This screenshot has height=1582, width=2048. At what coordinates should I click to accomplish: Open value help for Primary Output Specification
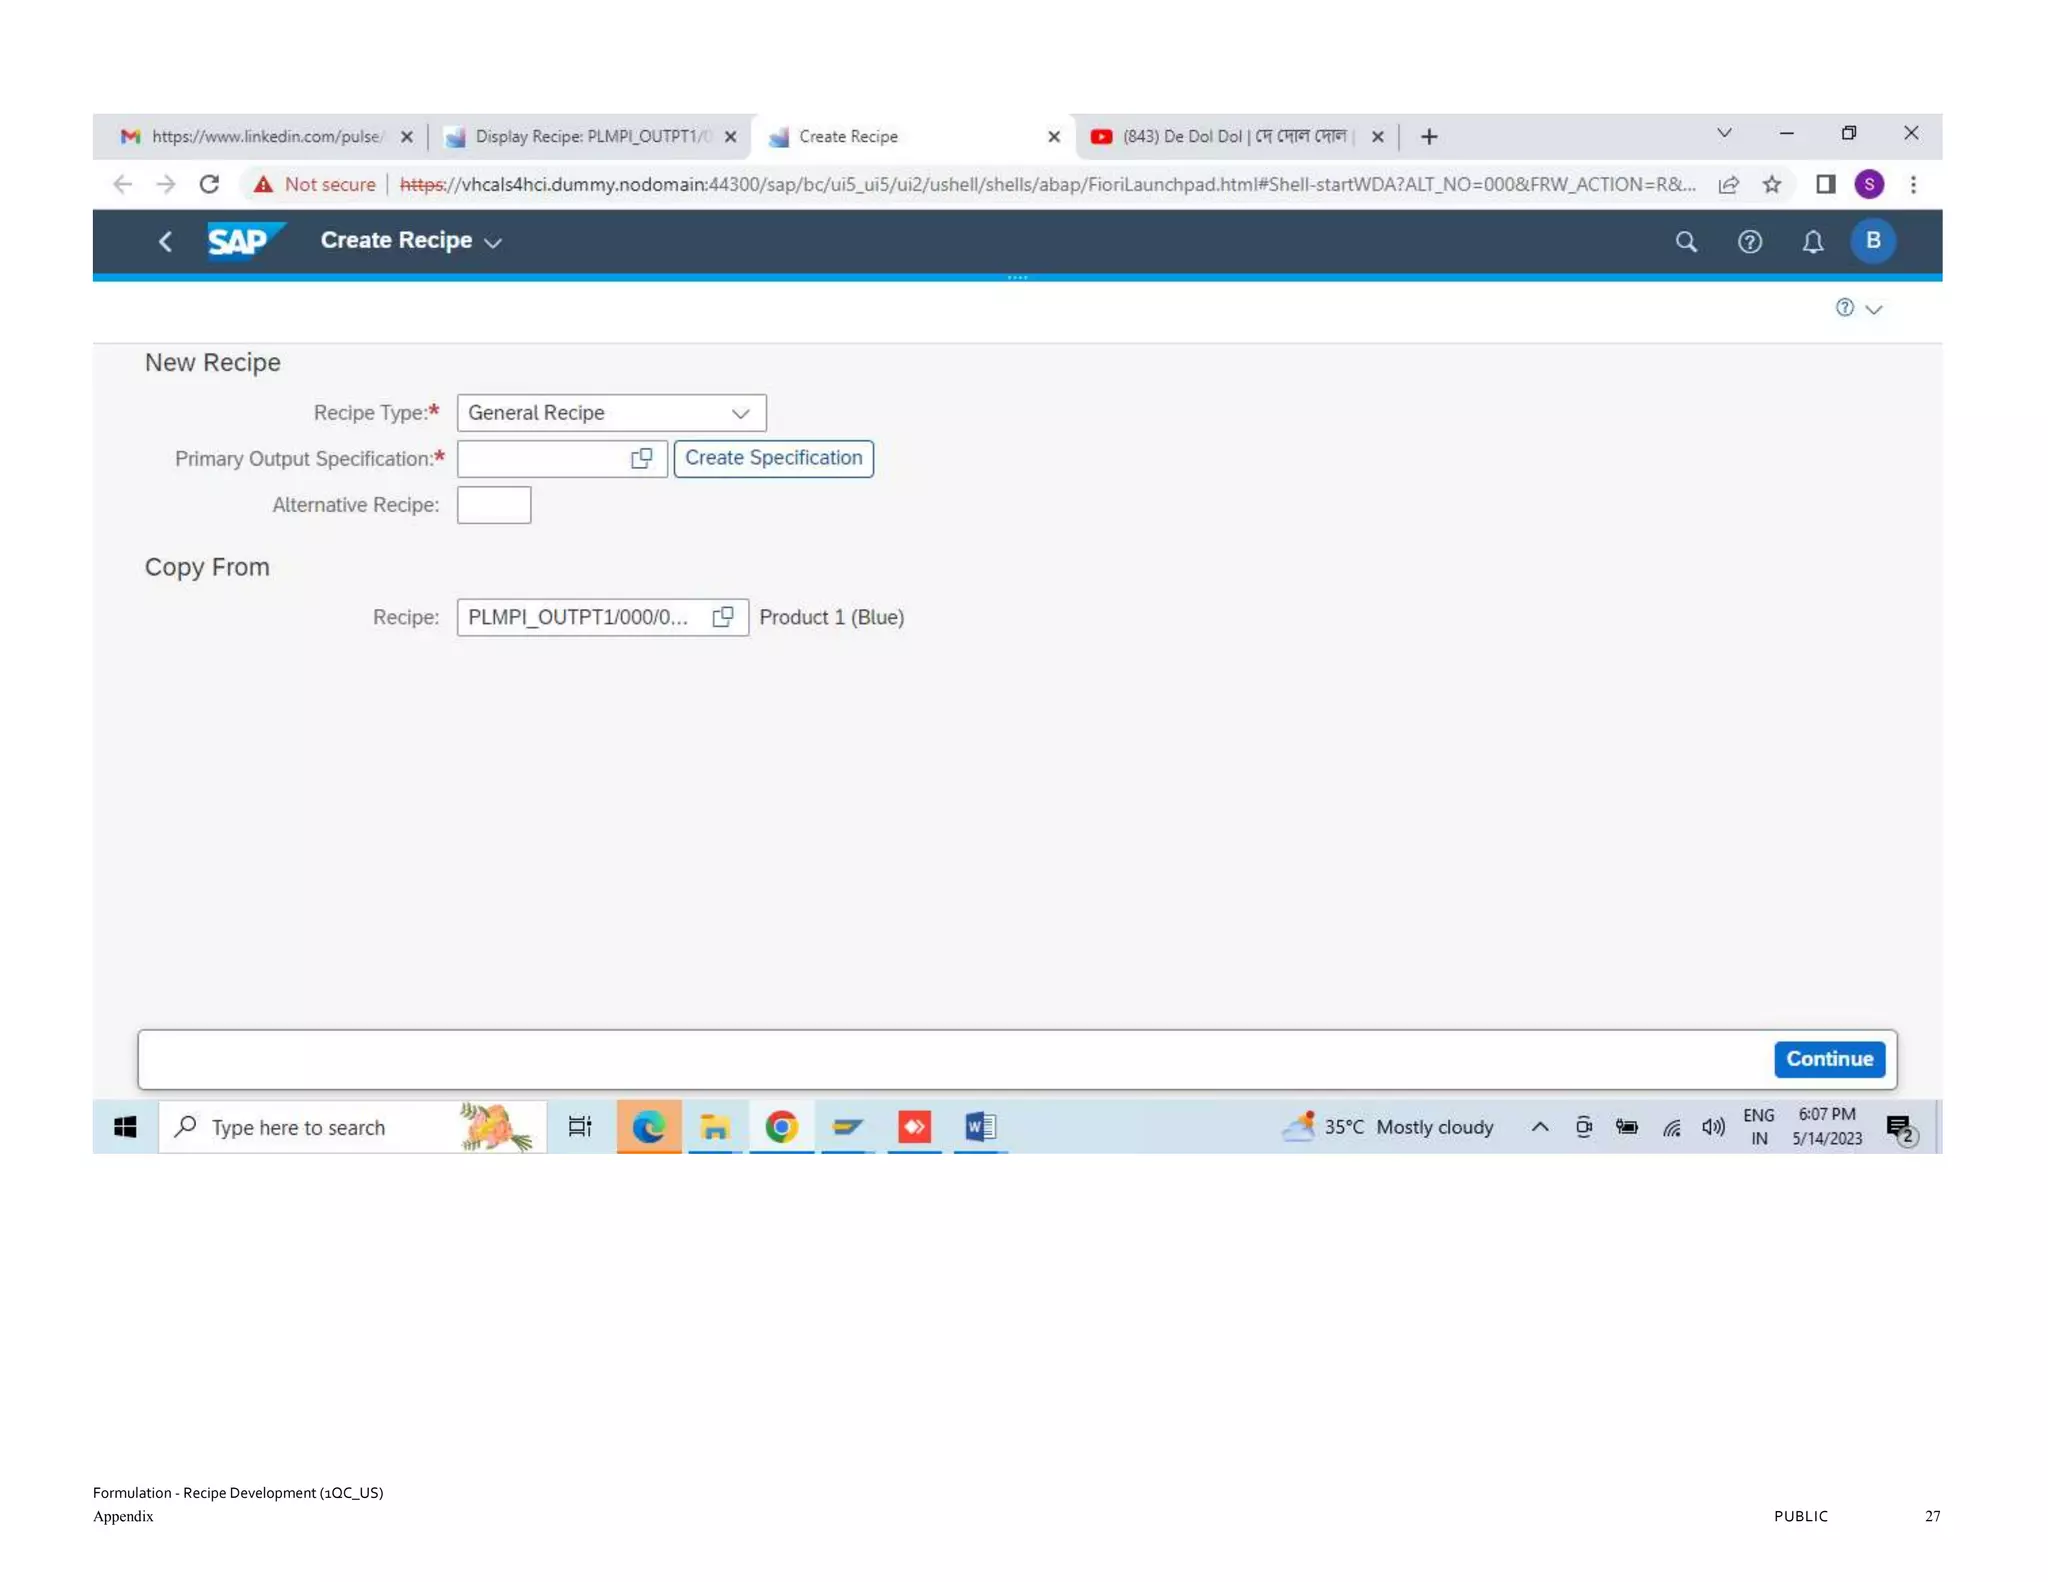(x=641, y=458)
